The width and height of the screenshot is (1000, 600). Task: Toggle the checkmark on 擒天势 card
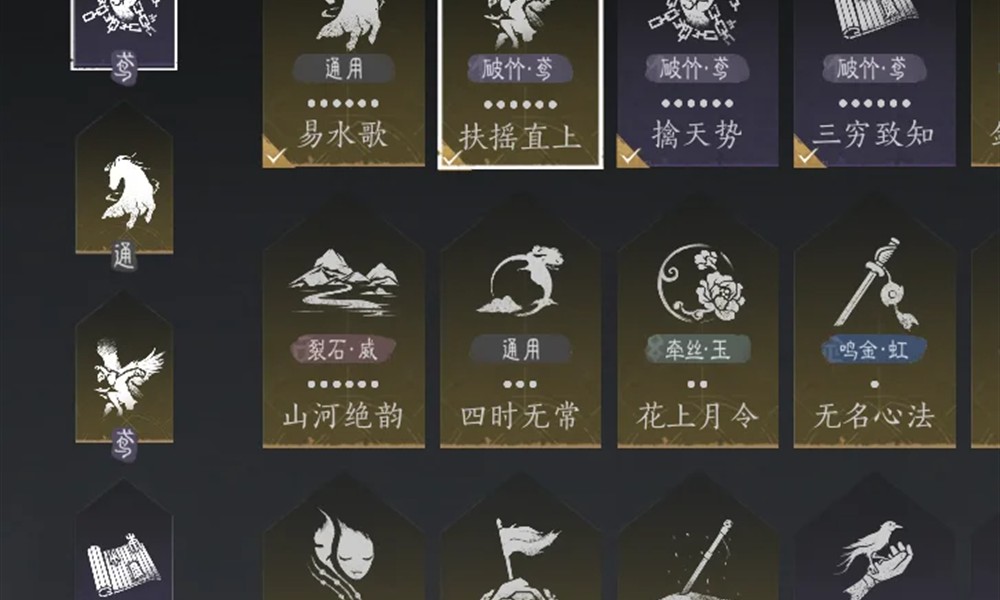[630, 156]
